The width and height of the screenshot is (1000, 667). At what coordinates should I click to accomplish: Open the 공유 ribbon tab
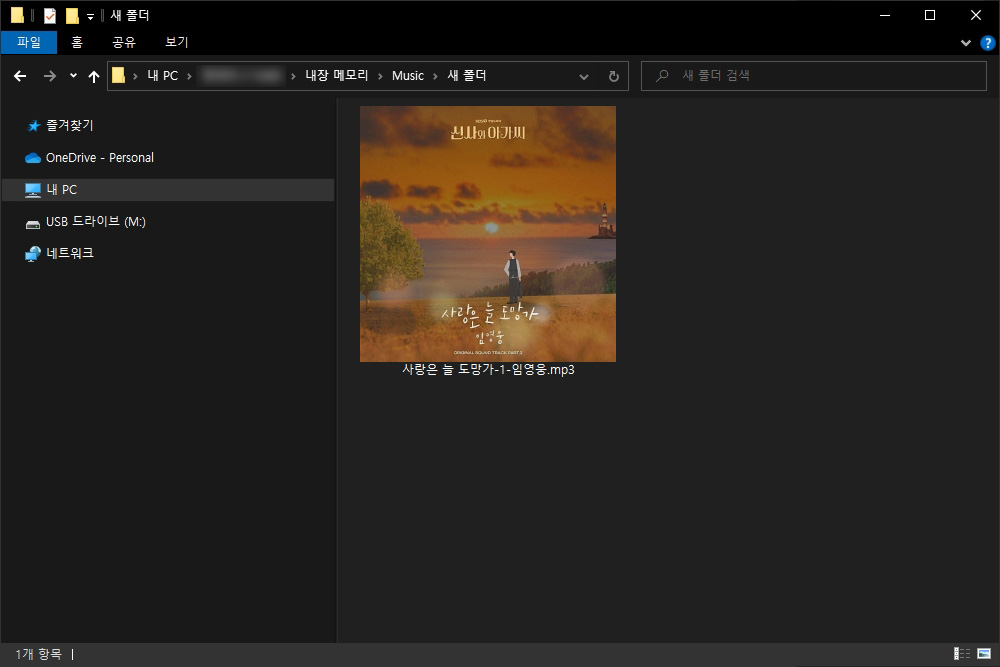(124, 42)
